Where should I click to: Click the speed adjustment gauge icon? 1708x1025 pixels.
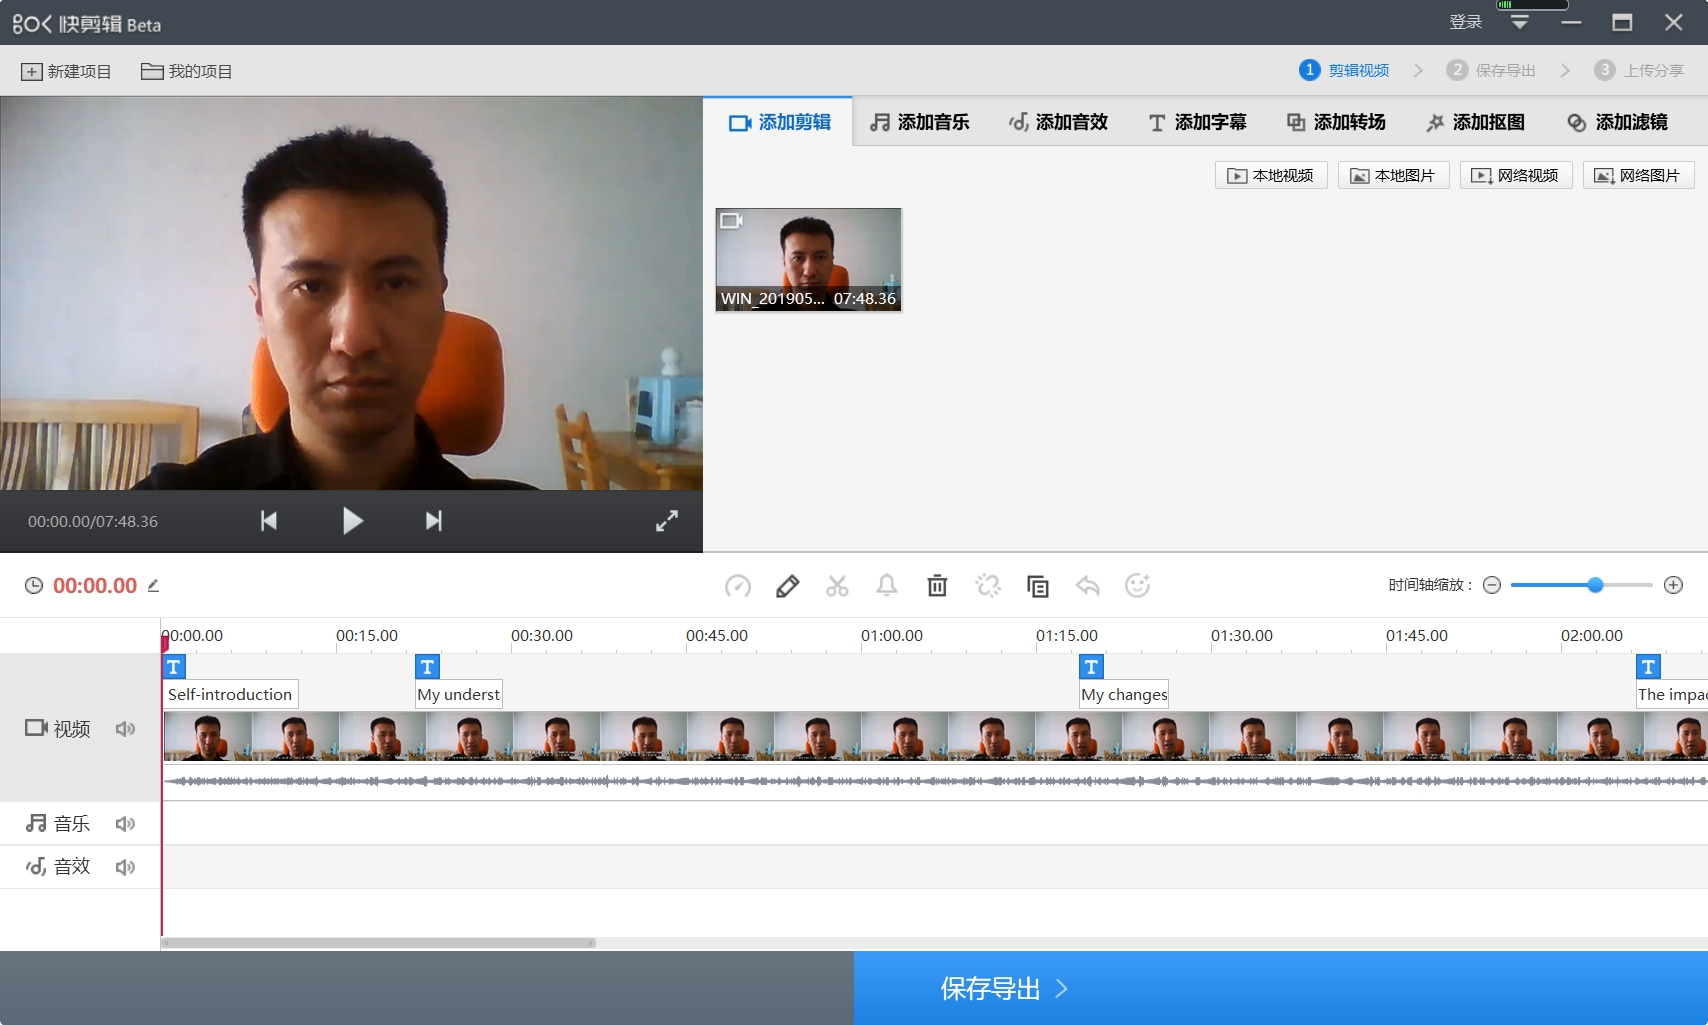738,586
